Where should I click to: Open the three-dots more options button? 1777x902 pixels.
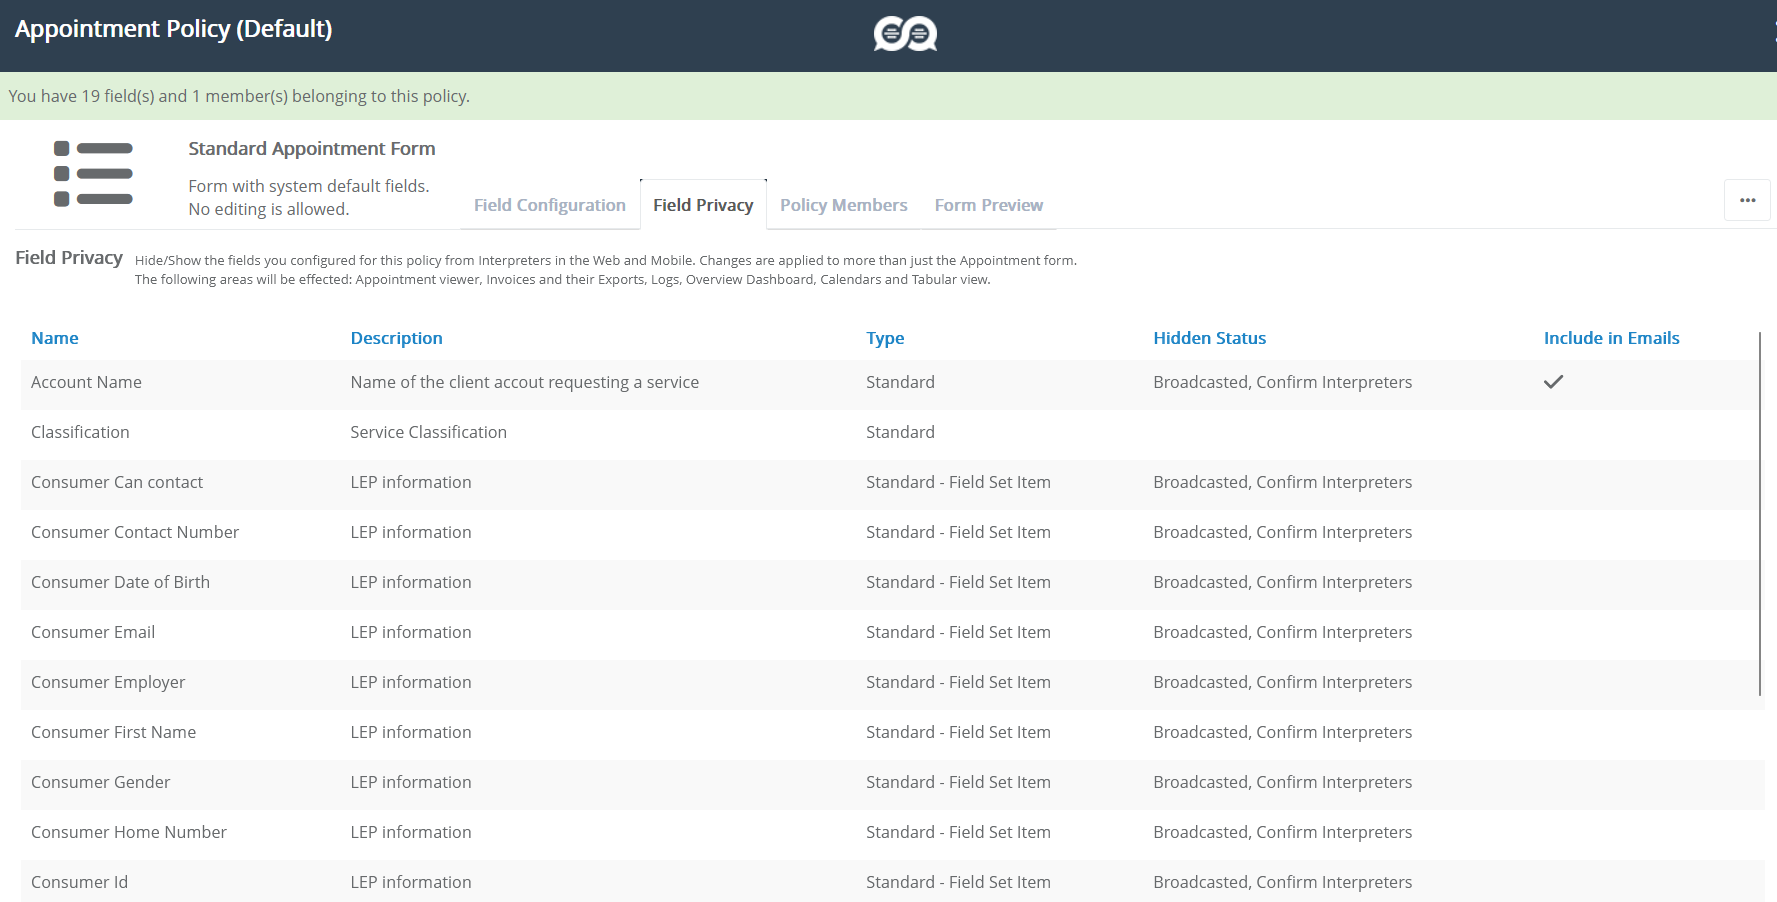click(1747, 200)
